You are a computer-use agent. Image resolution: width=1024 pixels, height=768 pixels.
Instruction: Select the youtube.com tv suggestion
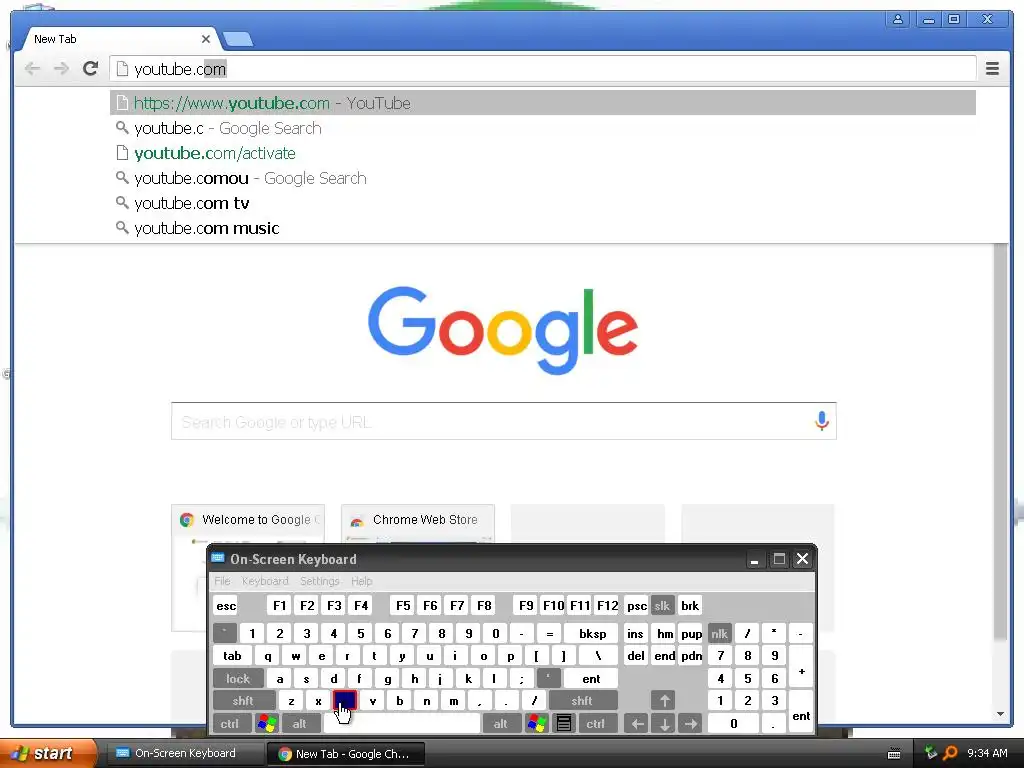(x=543, y=203)
